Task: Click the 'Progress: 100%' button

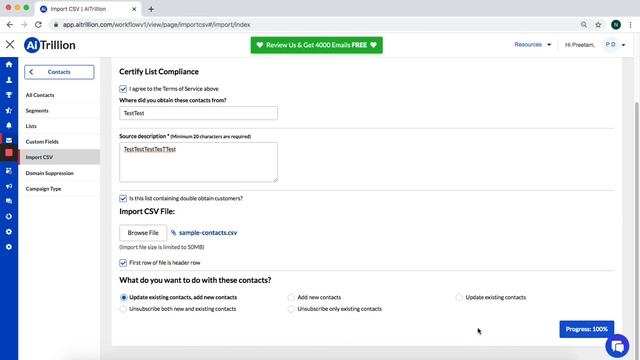Action: pos(587,329)
